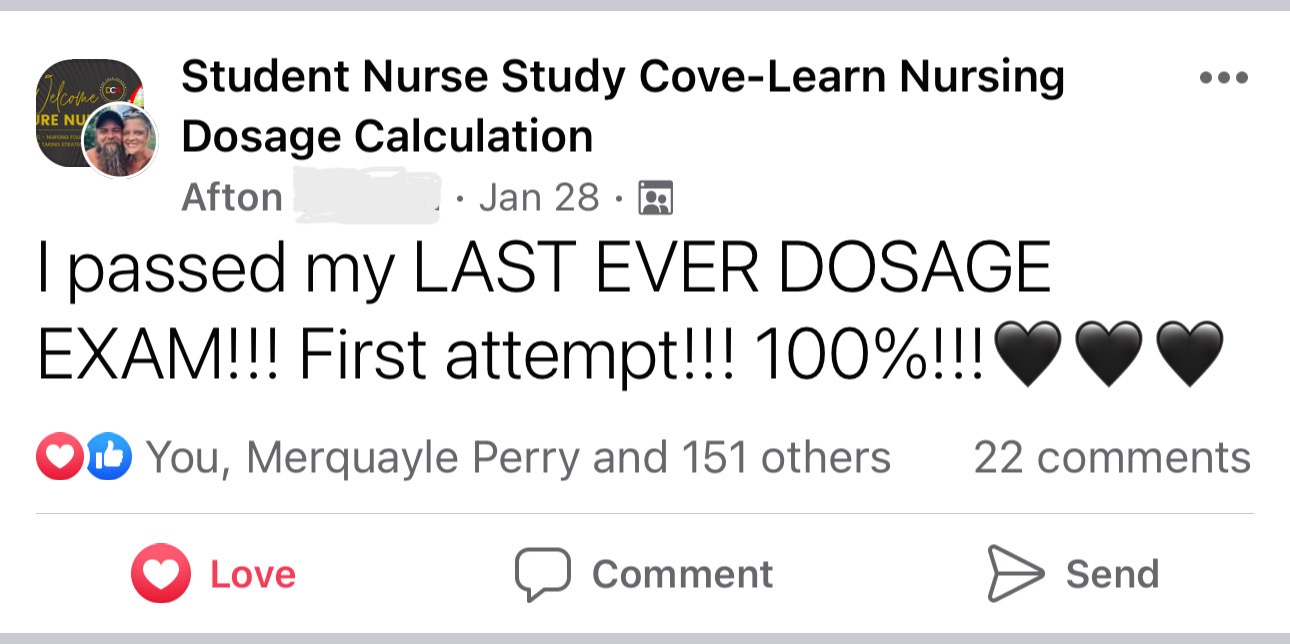Click the first black heart emoji
The image size is (1290, 644).
1031,354
